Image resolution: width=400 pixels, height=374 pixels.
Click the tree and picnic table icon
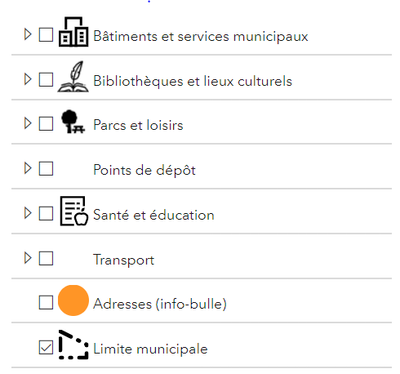(x=73, y=122)
